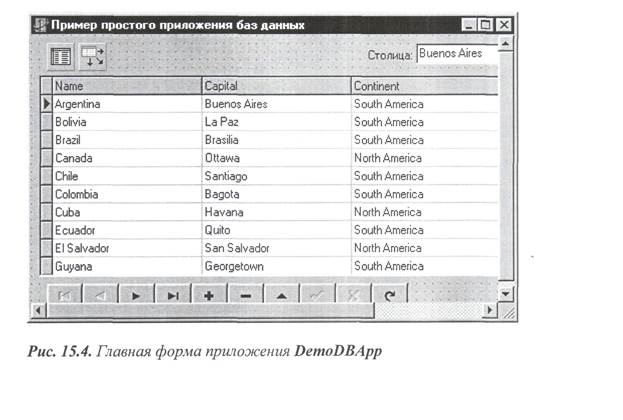623x420 pixels.
Task: Click the table view toolbar icon
Action: 61,56
